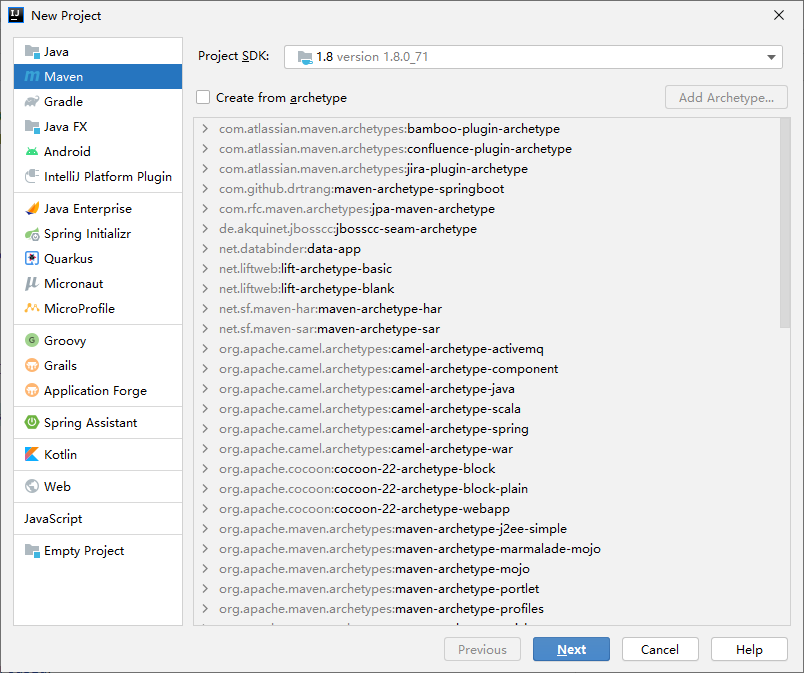
Task: Click the Groovy icon in sidebar
Action: pyautogui.click(x=32, y=341)
